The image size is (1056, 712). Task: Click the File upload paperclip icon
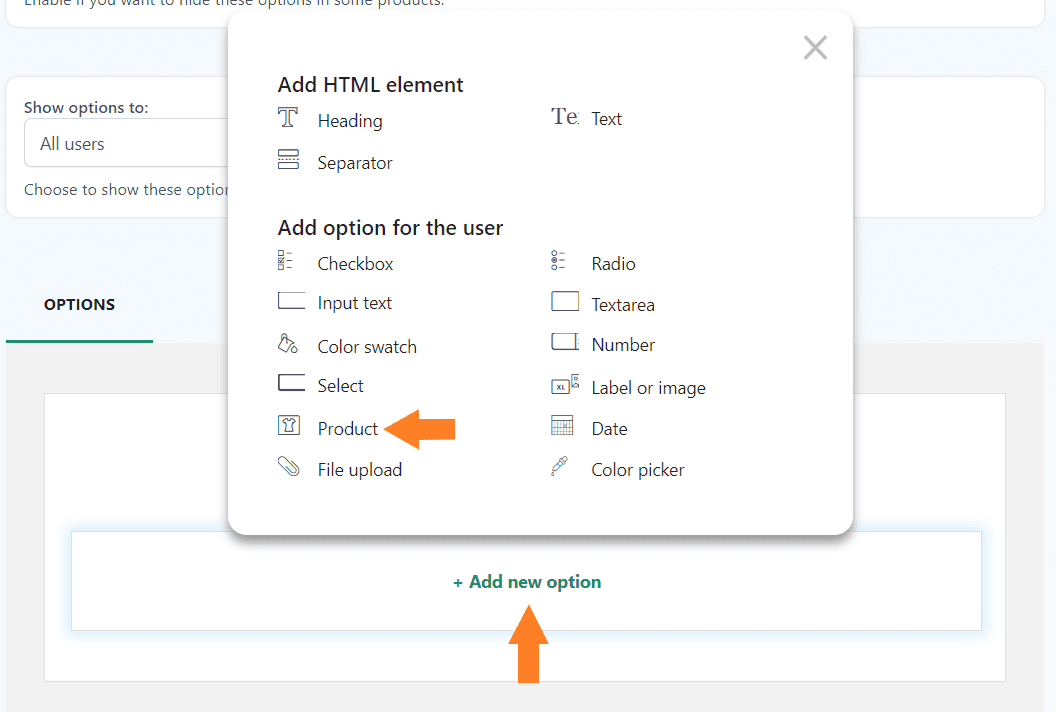pyautogui.click(x=289, y=466)
